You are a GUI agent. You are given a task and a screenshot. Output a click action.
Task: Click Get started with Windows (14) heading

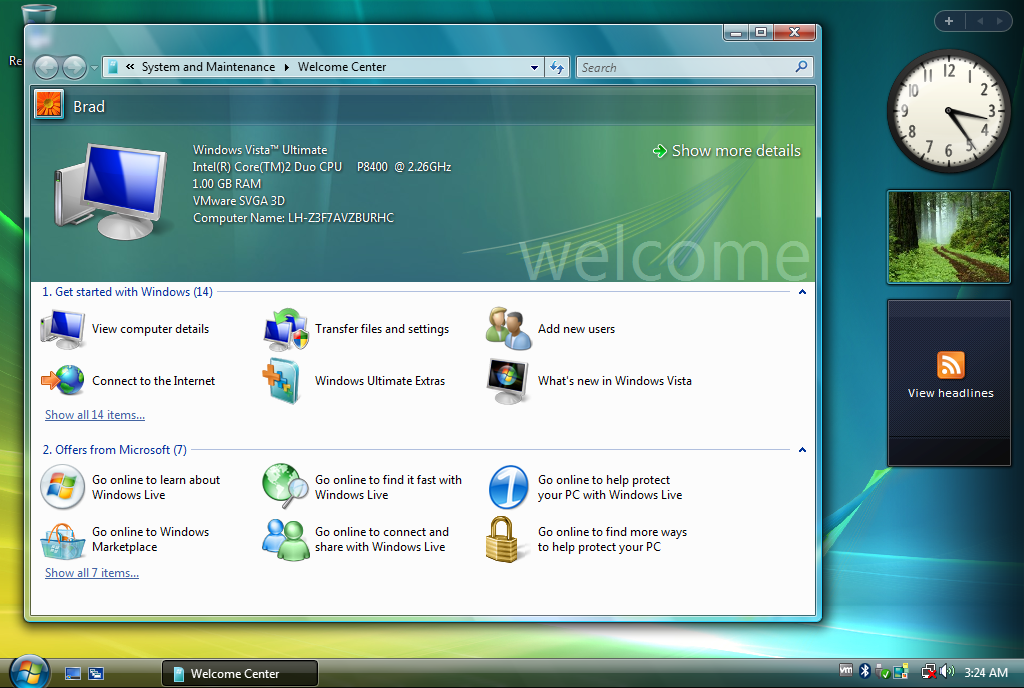tap(127, 292)
